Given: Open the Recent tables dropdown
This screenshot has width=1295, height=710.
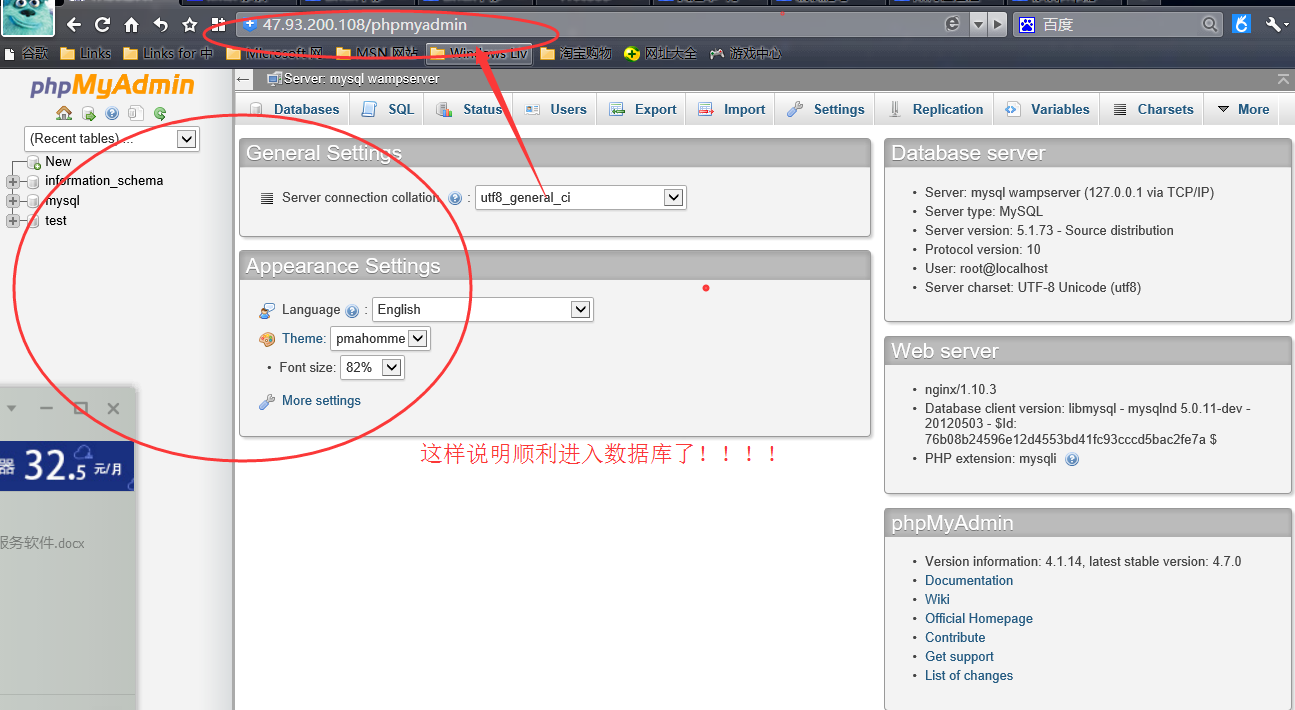Looking at the screenshot, I should [x=112, y=139].
